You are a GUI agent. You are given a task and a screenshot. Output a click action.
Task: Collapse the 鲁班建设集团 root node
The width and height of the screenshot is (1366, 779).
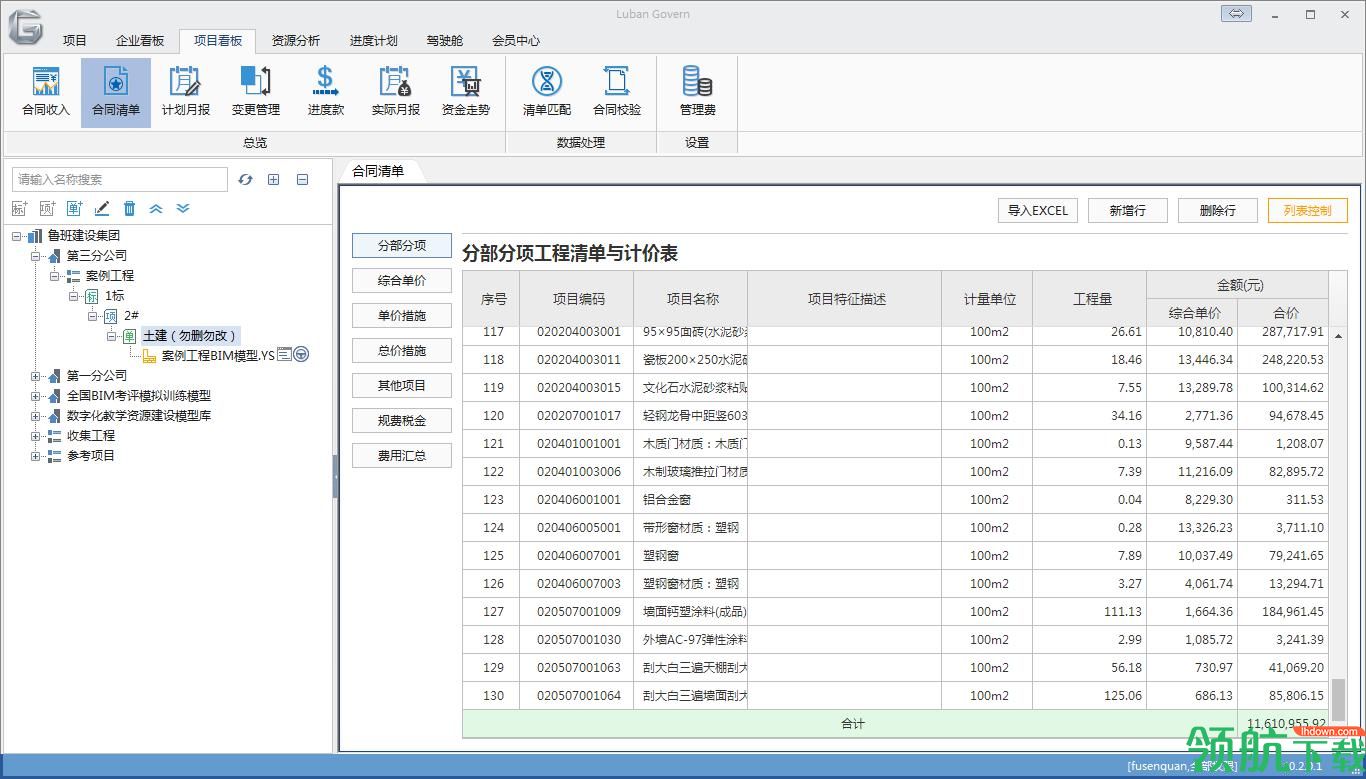17,236
